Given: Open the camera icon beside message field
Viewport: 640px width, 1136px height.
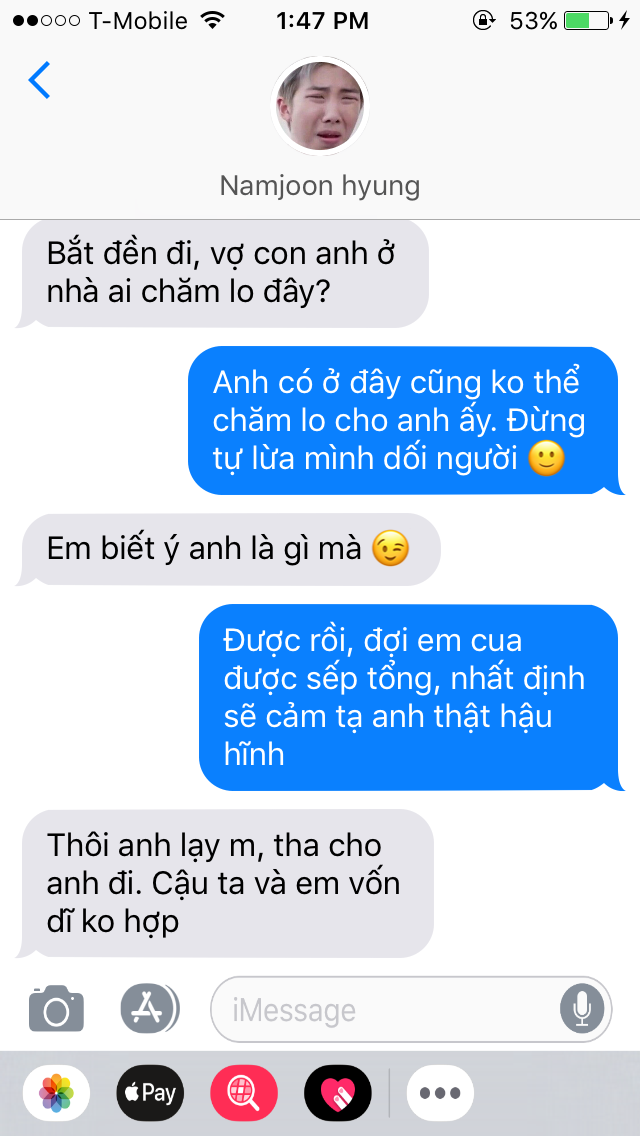Looking at the screenshot, I should [x=56, y=1008].
